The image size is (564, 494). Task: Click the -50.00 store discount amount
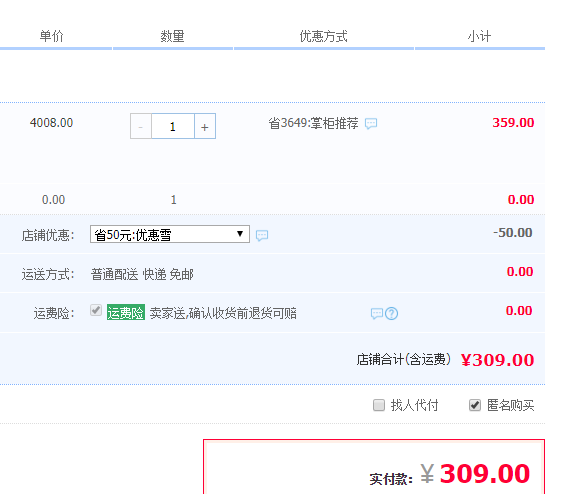(x=513, y=233)
